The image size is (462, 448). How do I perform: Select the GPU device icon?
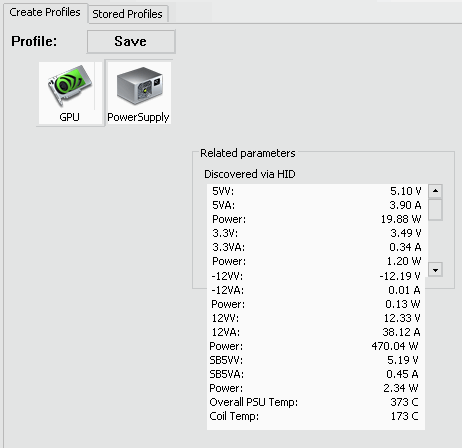[70, 93]
